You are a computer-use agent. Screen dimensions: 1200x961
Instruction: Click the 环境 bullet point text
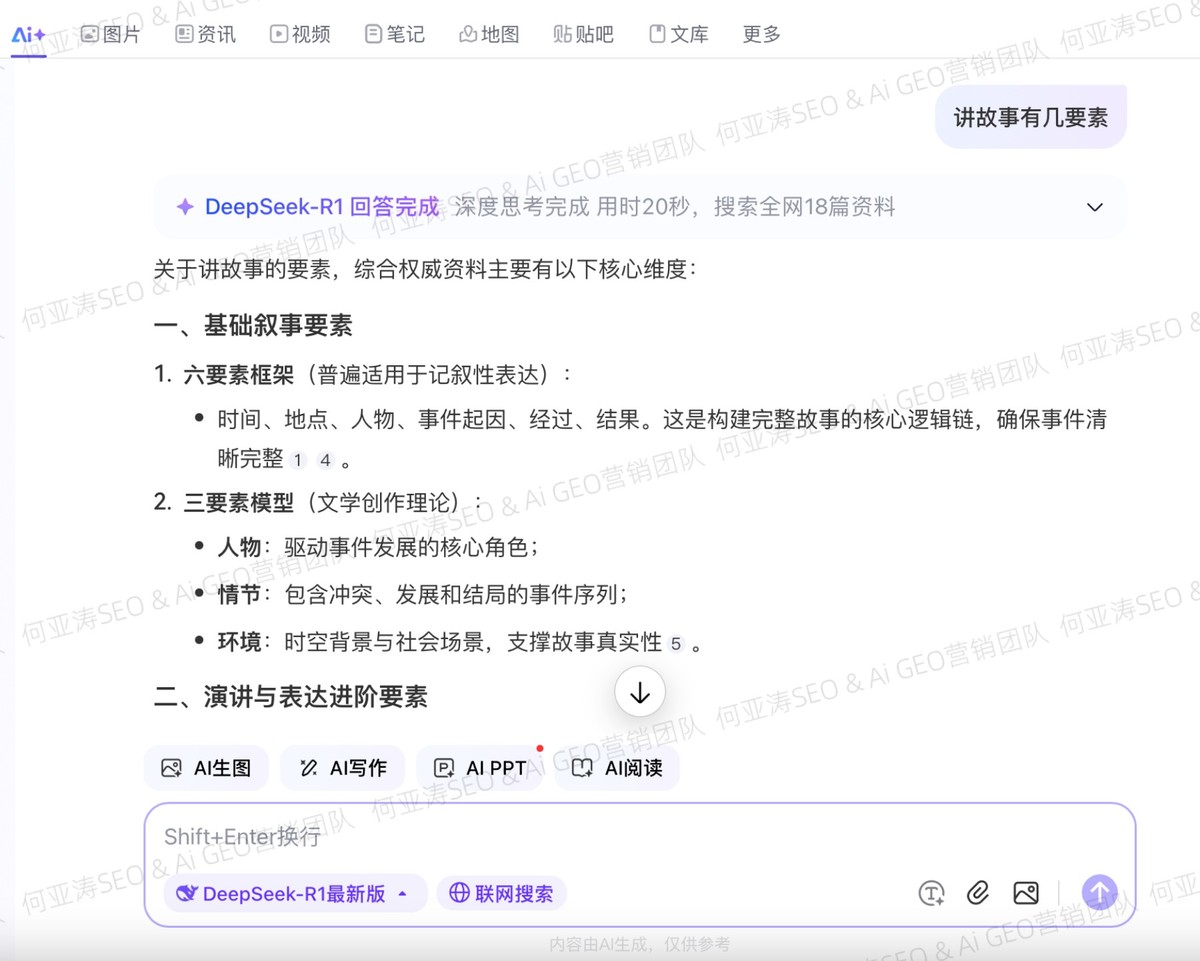[x=460, y=642]
